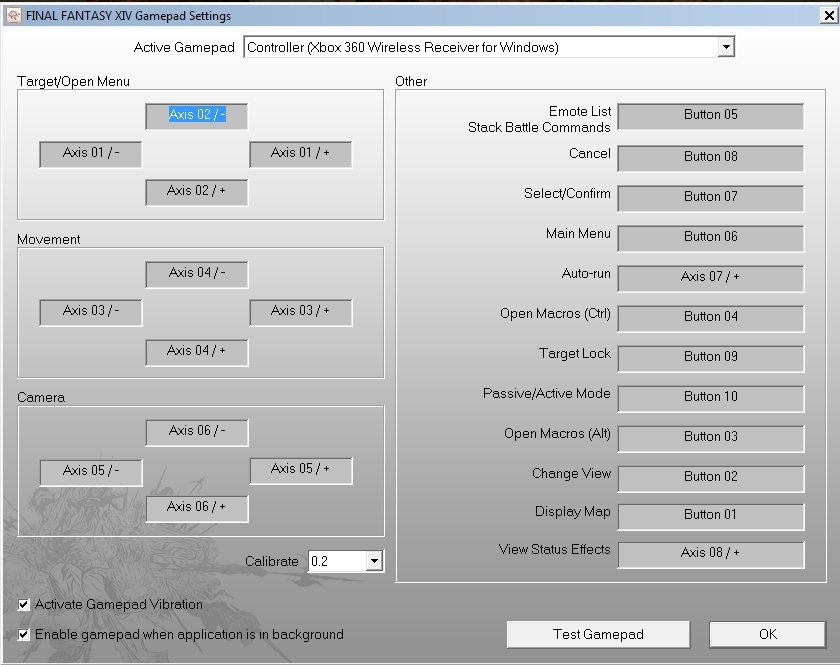Click the Active Gamepad label
840x665 pixels.
click(184, 48)
